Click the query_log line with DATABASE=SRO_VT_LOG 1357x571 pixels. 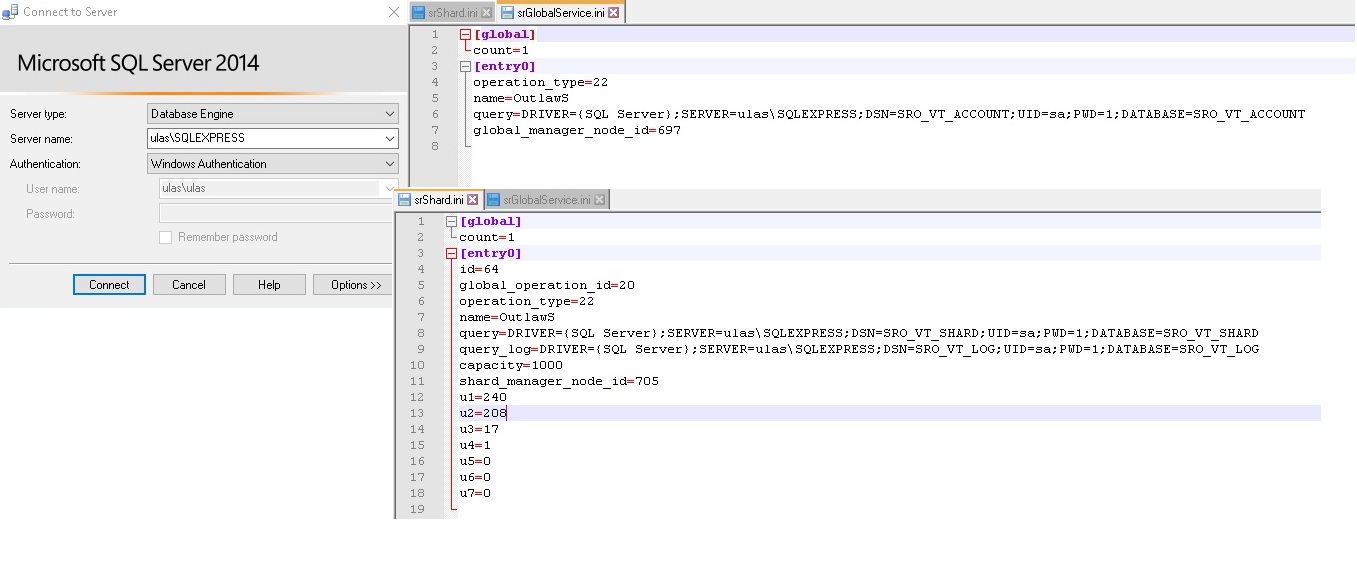point(859,349)
